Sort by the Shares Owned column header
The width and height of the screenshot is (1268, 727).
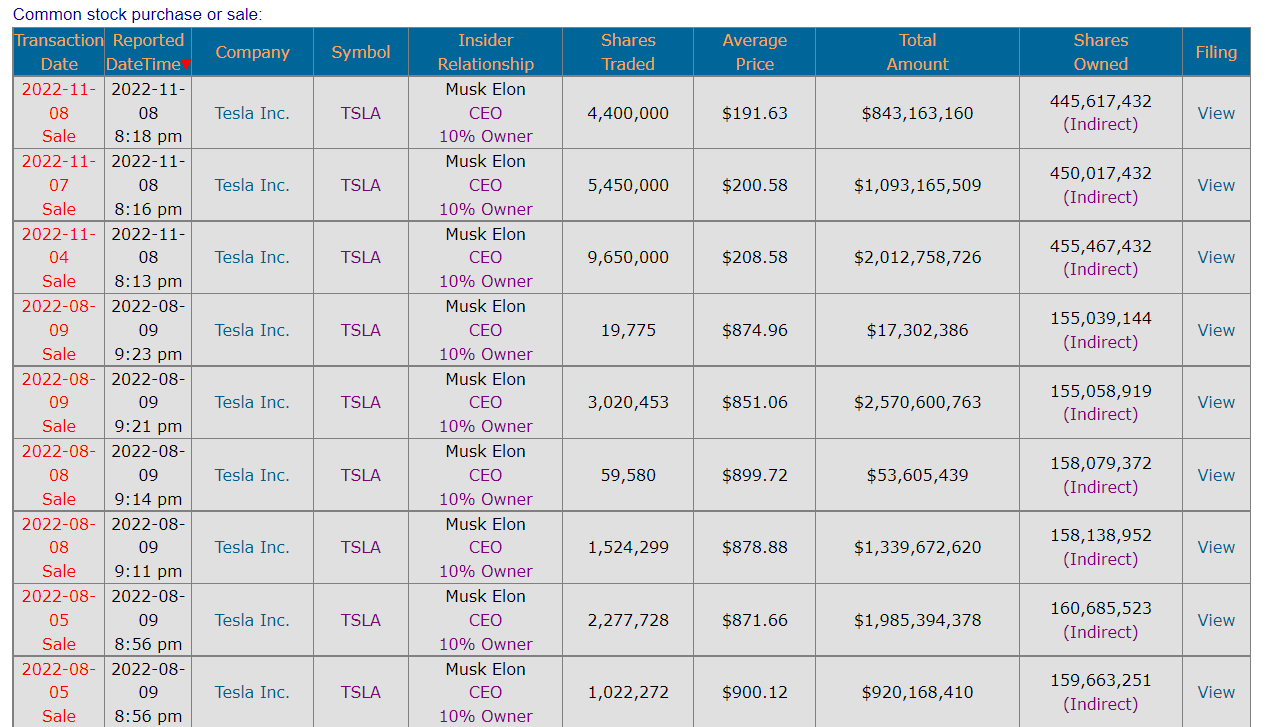1100,52
